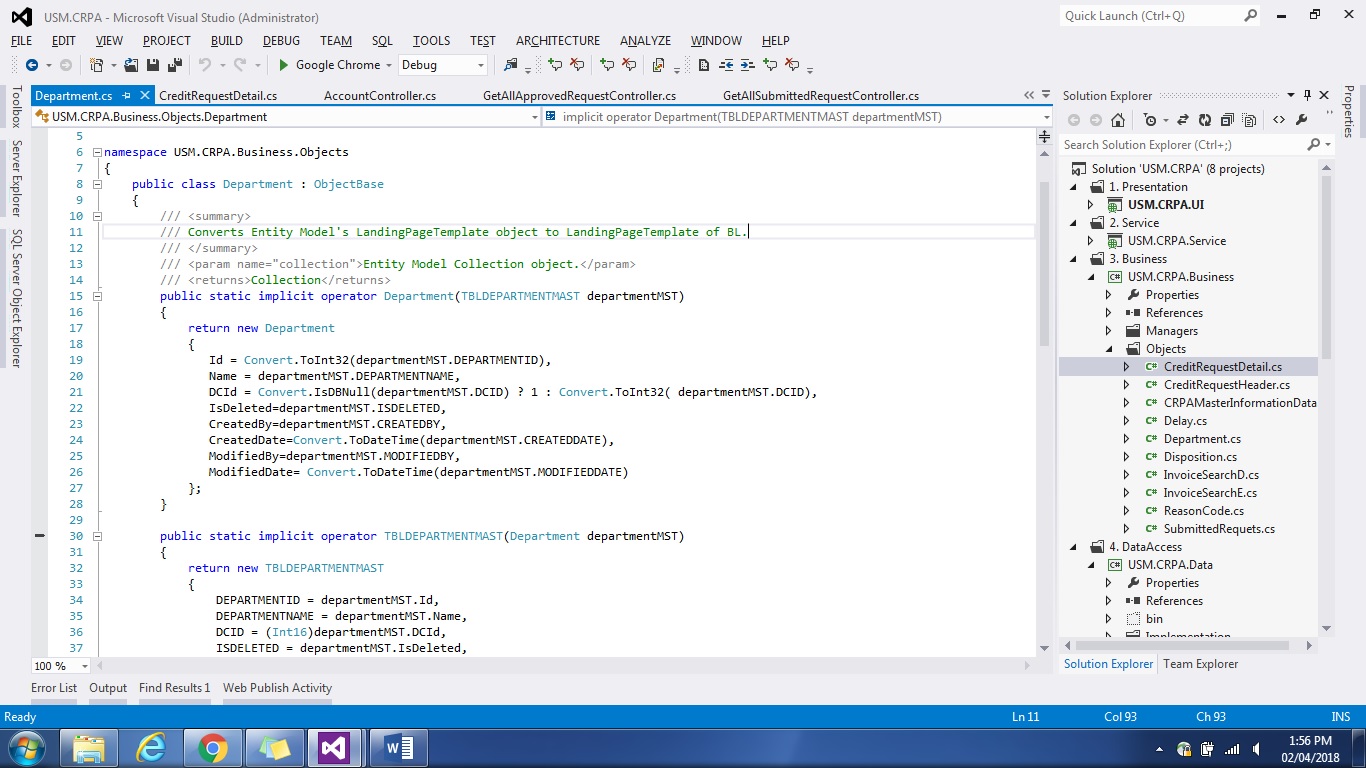Toggle Show All Files in Solution Explorer
The height and width of the screenshot is (768, 1366).
coord(1250,120)
